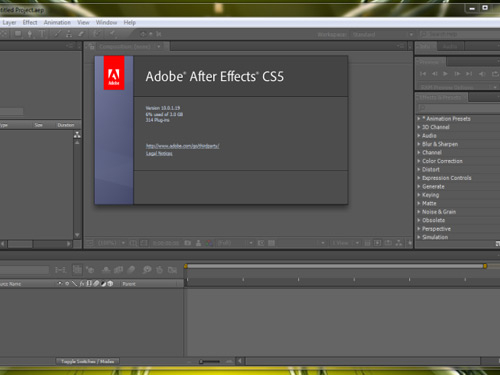Select the Brush tool
This screenshot has height=375, width=500.
[57, 34]
